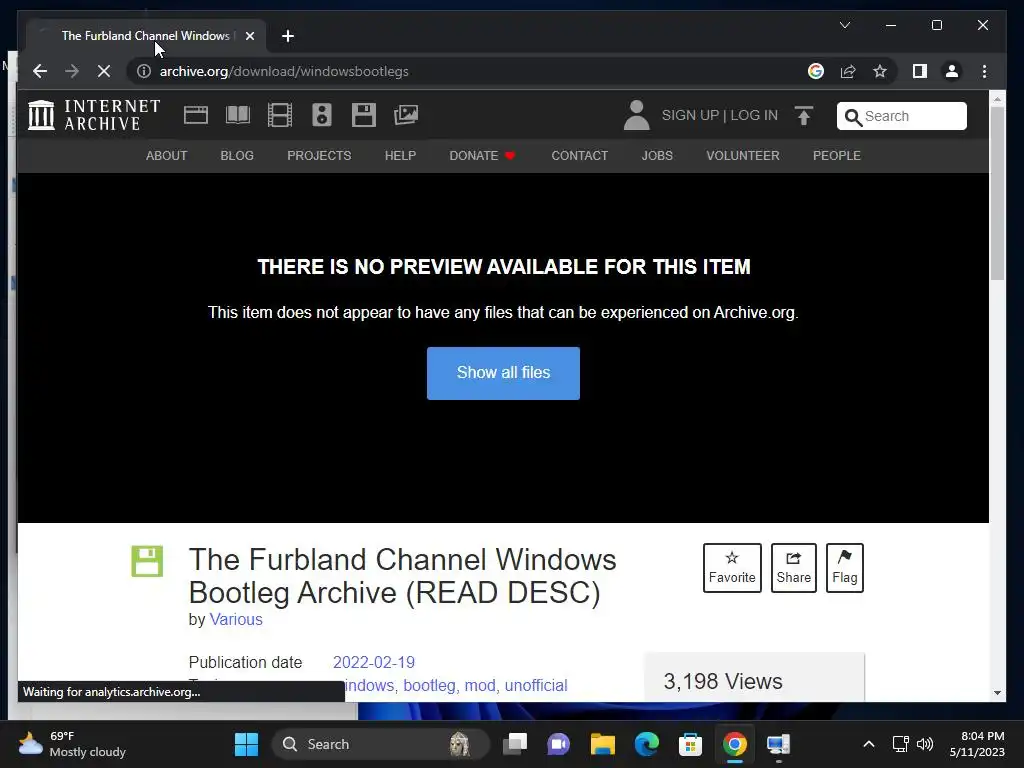Click the Upload arrow icon
This screenshot has width=1024, height=768.
coord(804,116)
